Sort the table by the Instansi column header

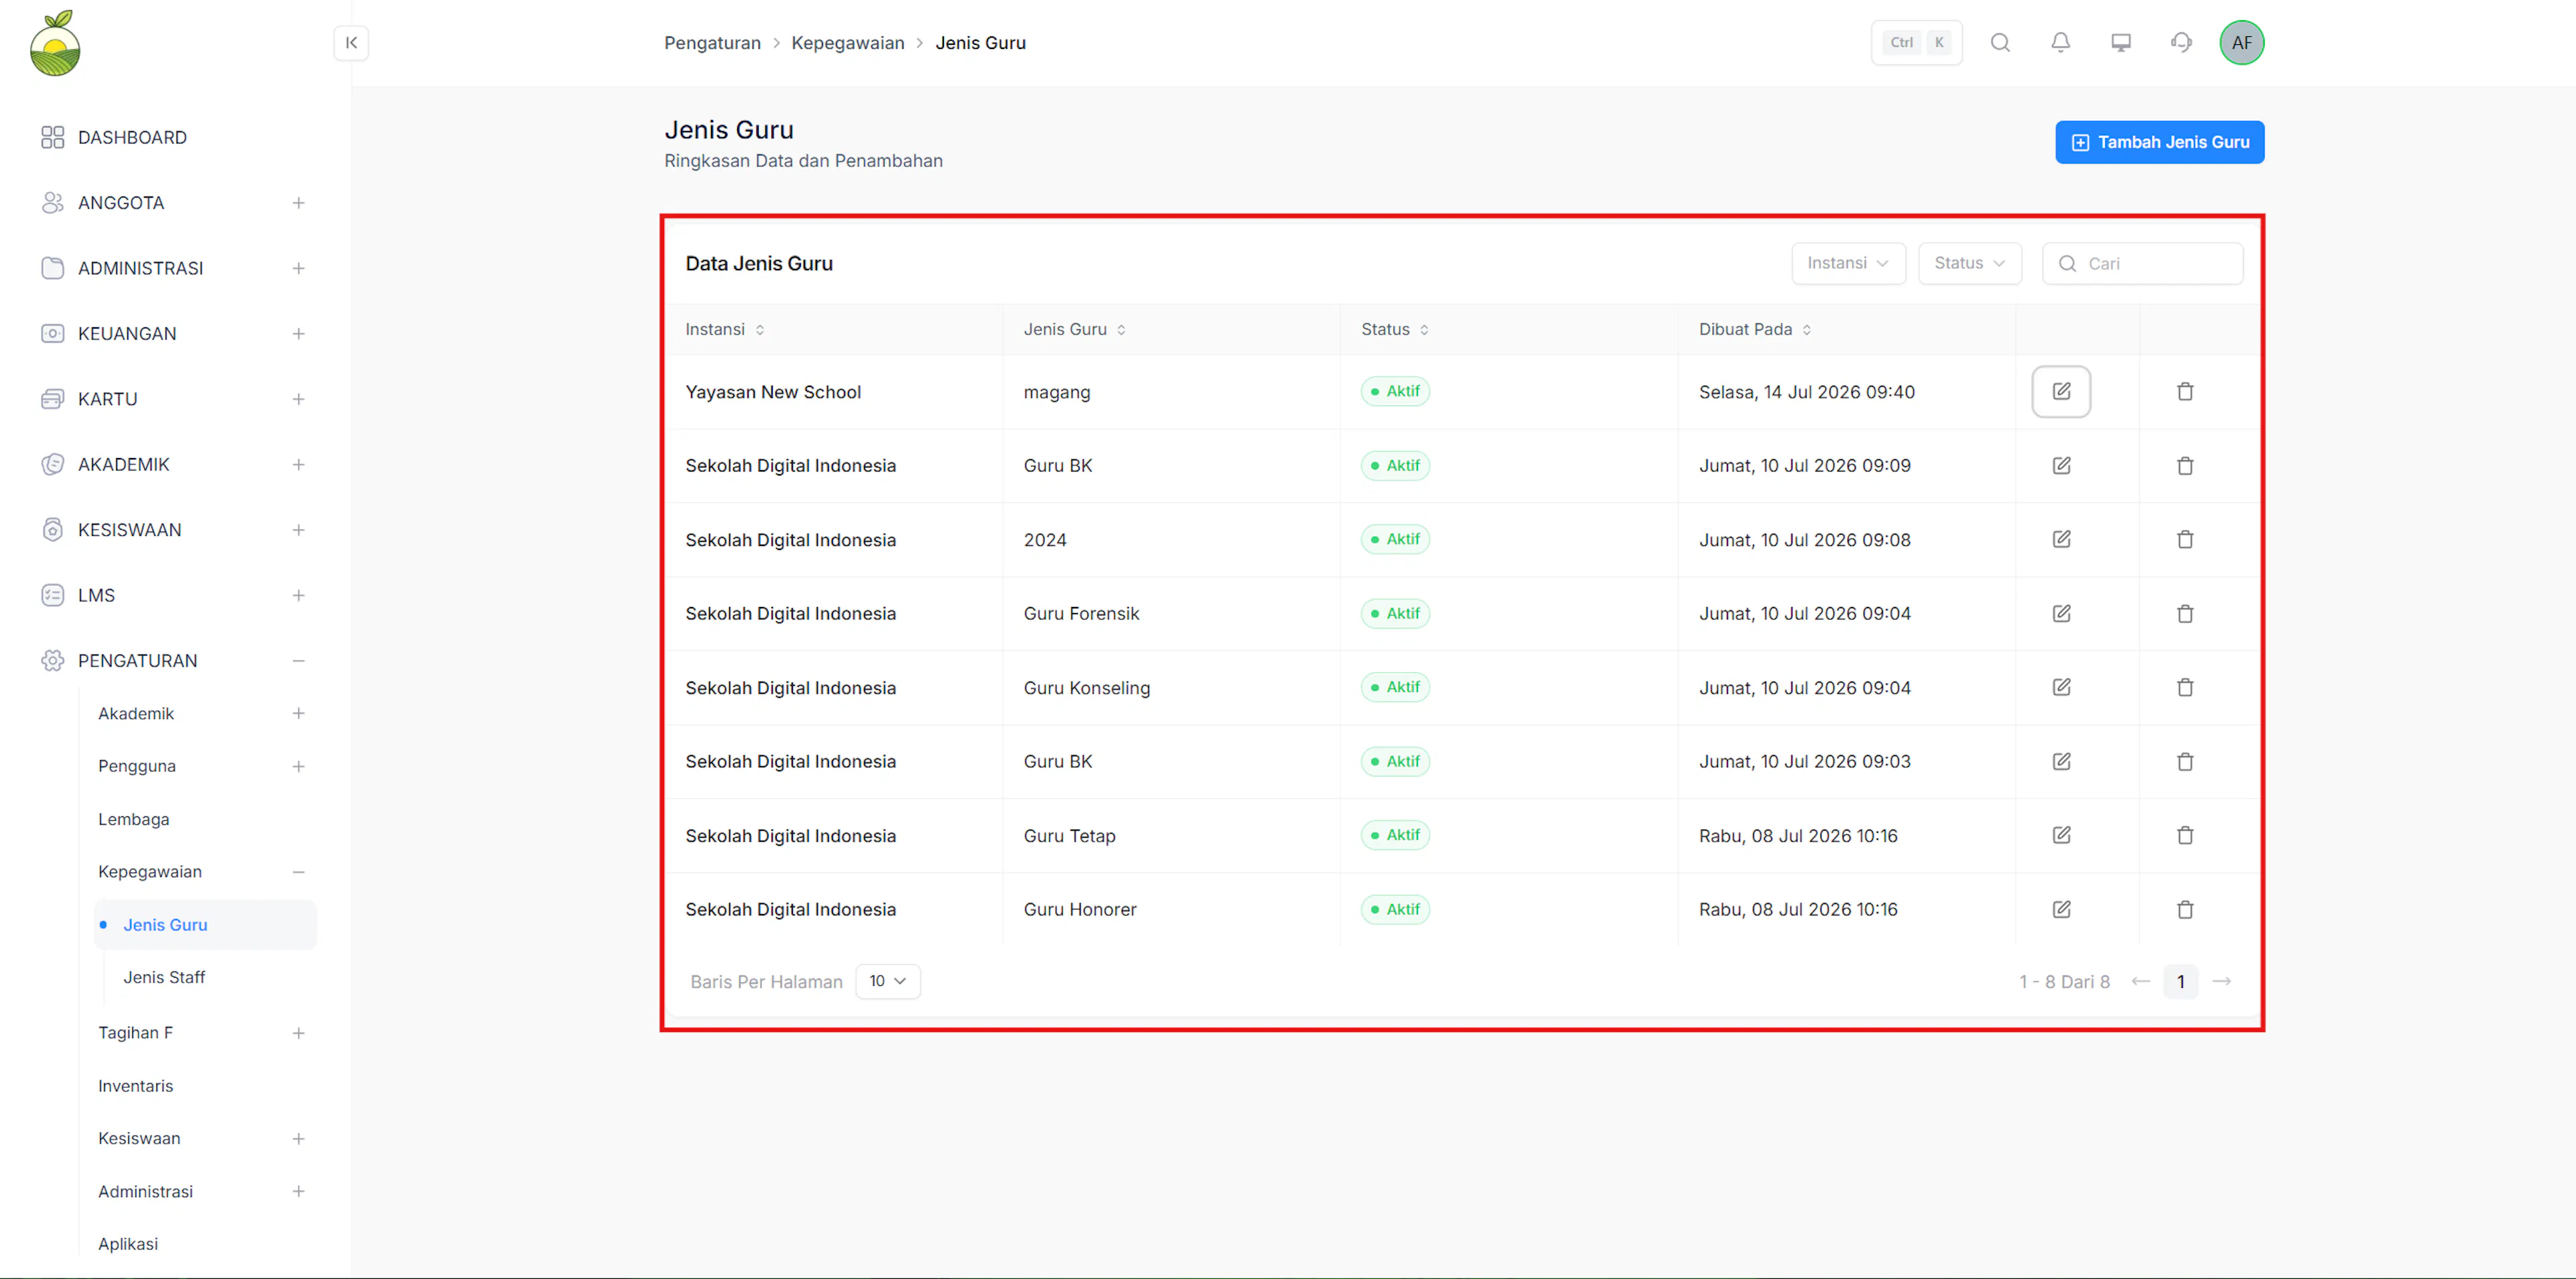click(725, 330)
